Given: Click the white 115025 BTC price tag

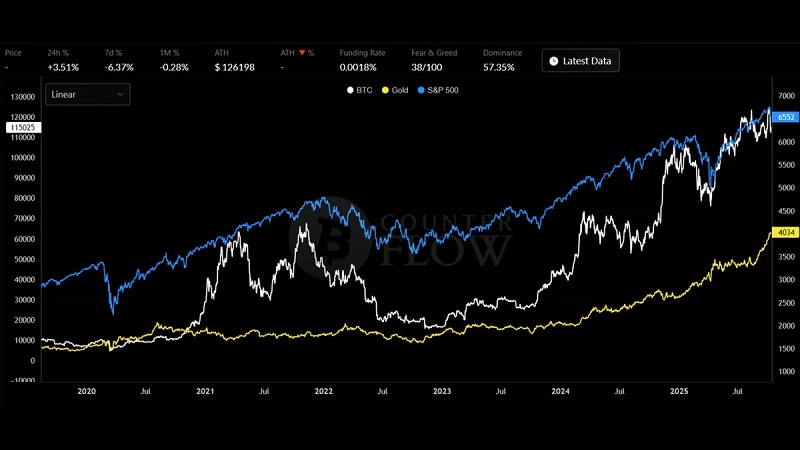Looking at the screenshot, I should tap(21, 128).
